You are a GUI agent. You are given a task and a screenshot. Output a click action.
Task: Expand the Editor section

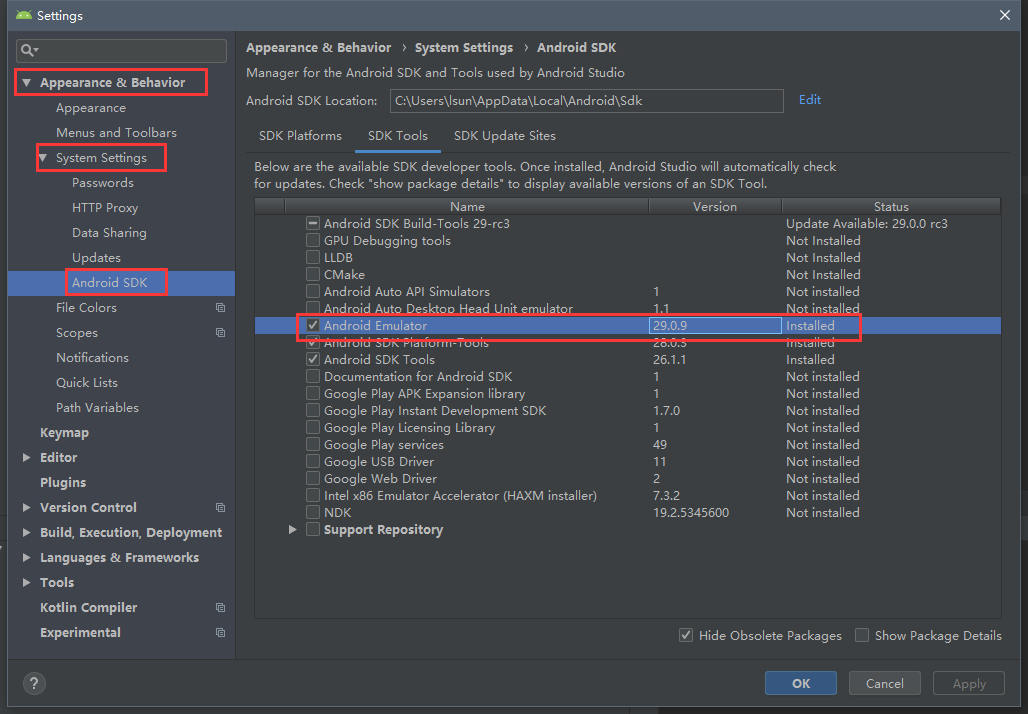coord(26,458)
